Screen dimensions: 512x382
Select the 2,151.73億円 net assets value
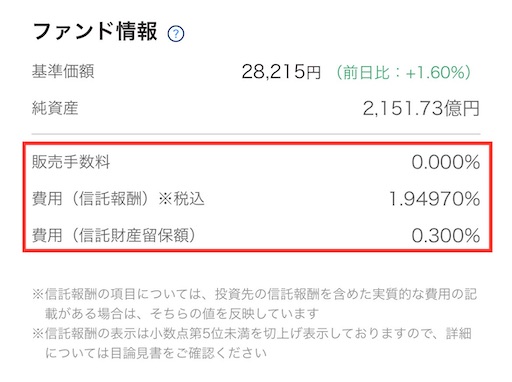421,108
